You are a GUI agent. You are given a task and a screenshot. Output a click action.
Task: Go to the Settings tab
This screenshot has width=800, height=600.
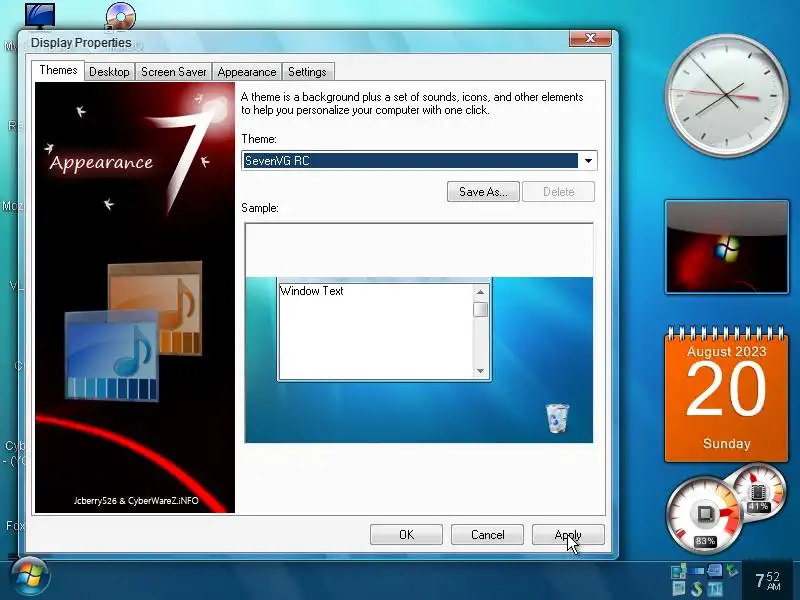[307, 72]
